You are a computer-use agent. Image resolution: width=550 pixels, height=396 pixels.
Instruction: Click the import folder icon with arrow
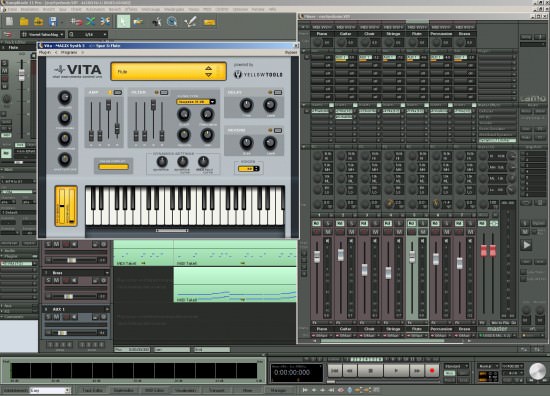coord(38,22)
